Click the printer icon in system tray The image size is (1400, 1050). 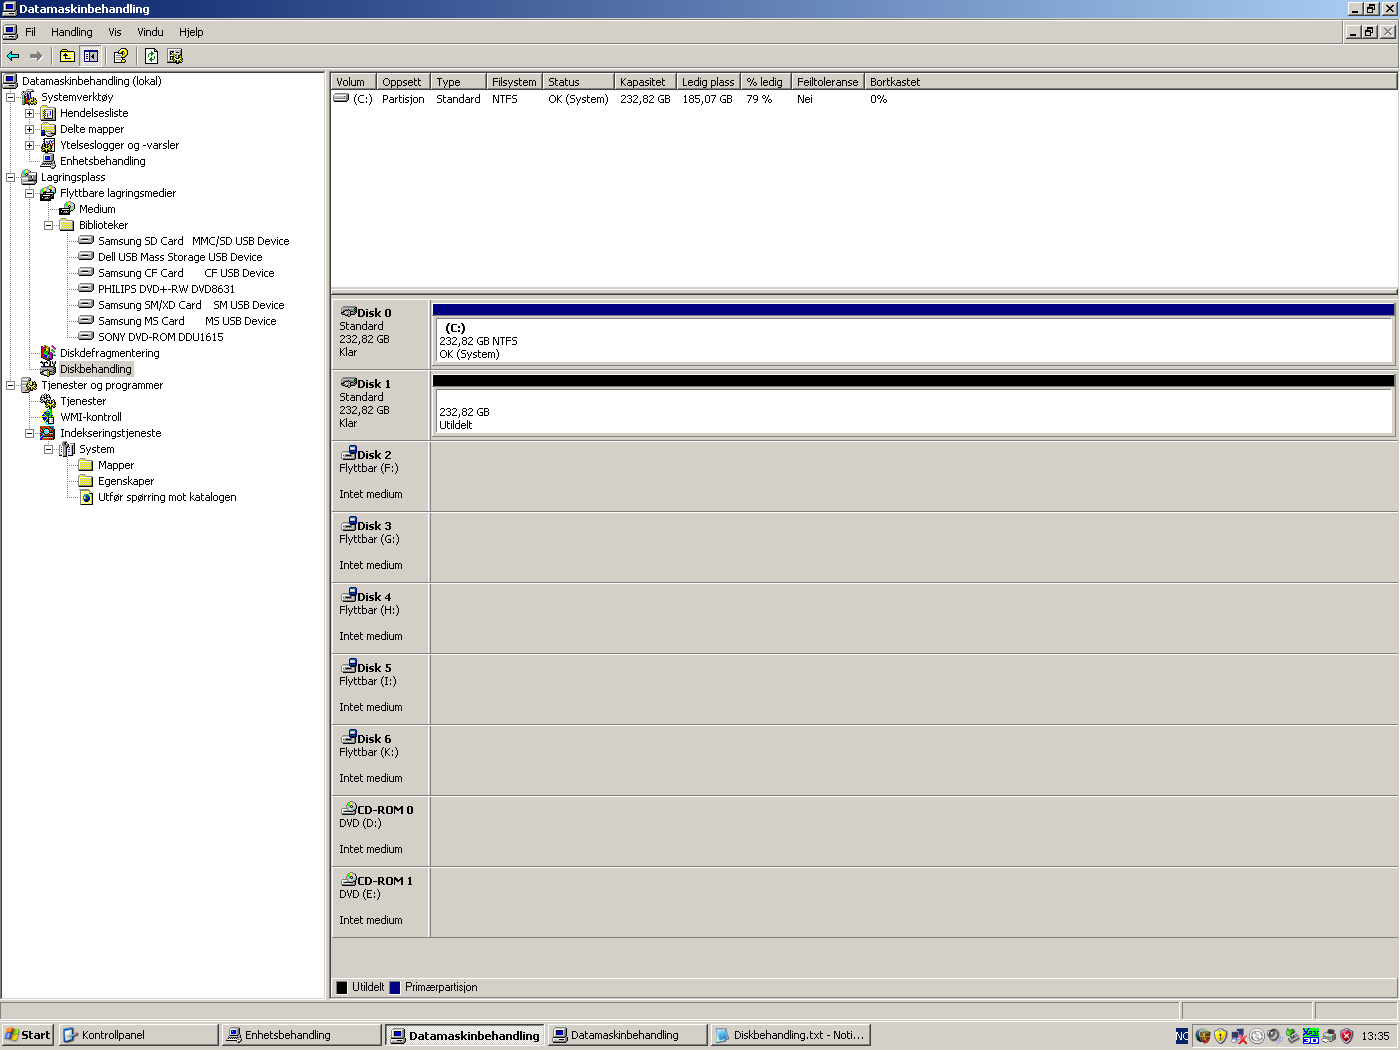(x=1329, y=1036)
